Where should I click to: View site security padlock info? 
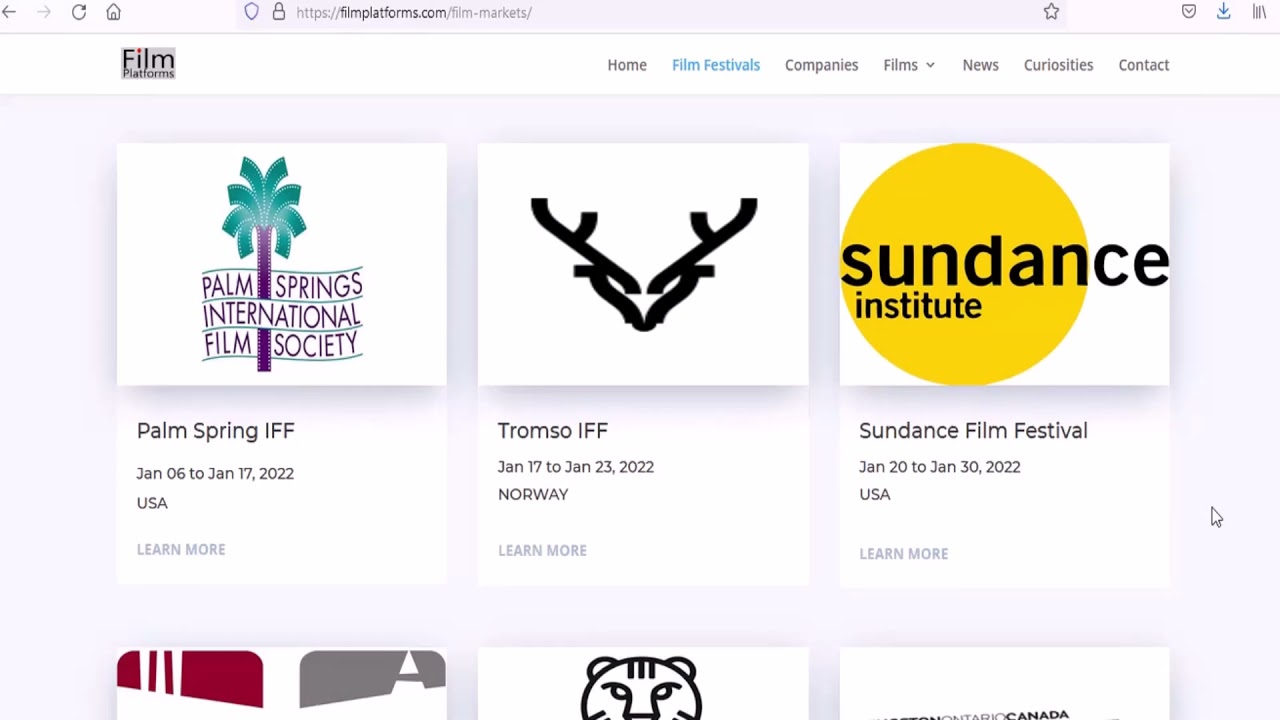tap(279, 12)
